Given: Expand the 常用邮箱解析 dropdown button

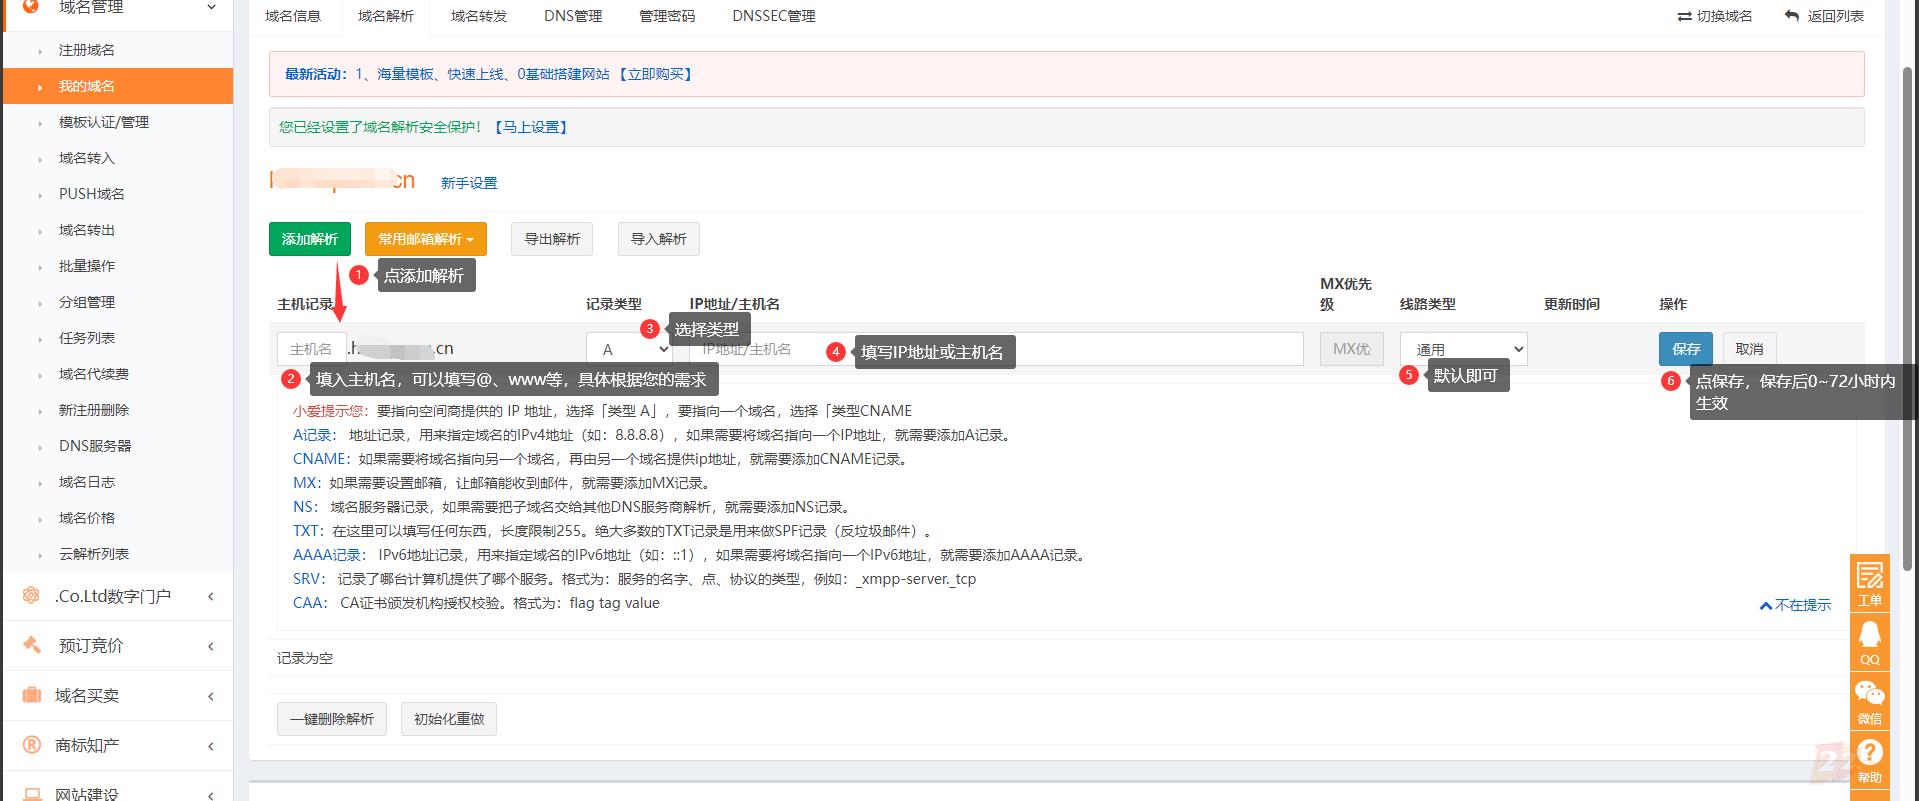Looking at the screenshot, I should coord(425,239).
